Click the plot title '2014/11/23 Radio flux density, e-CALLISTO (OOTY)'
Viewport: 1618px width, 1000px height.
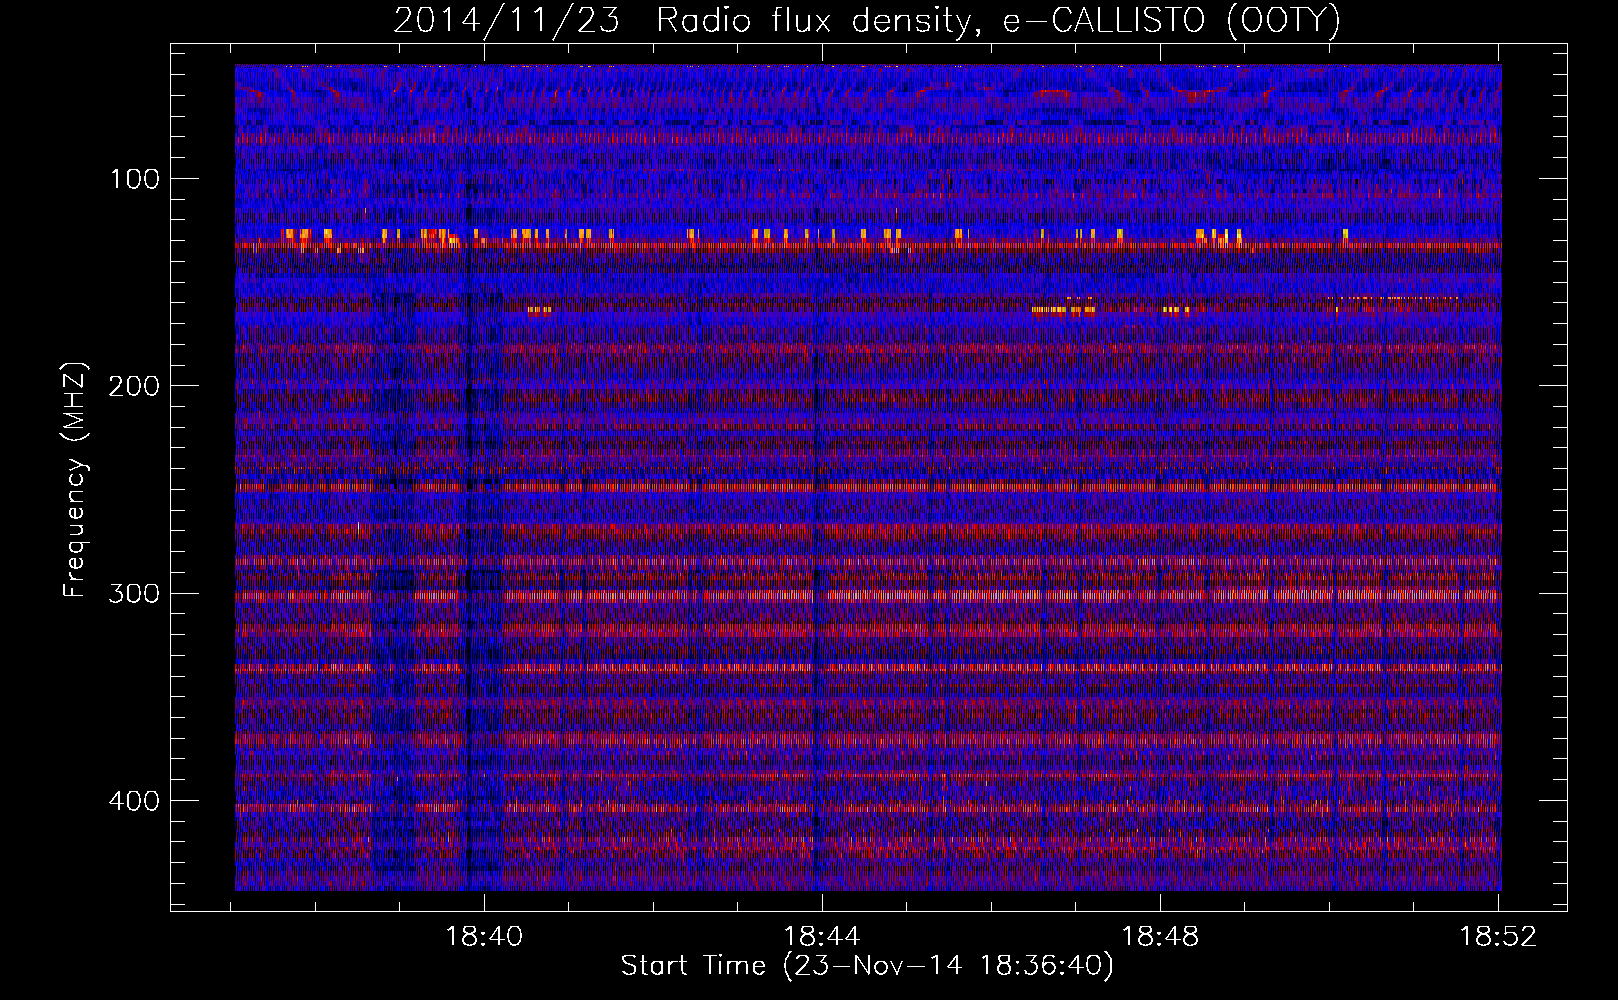pyautogui.click(x=867, y=20)
